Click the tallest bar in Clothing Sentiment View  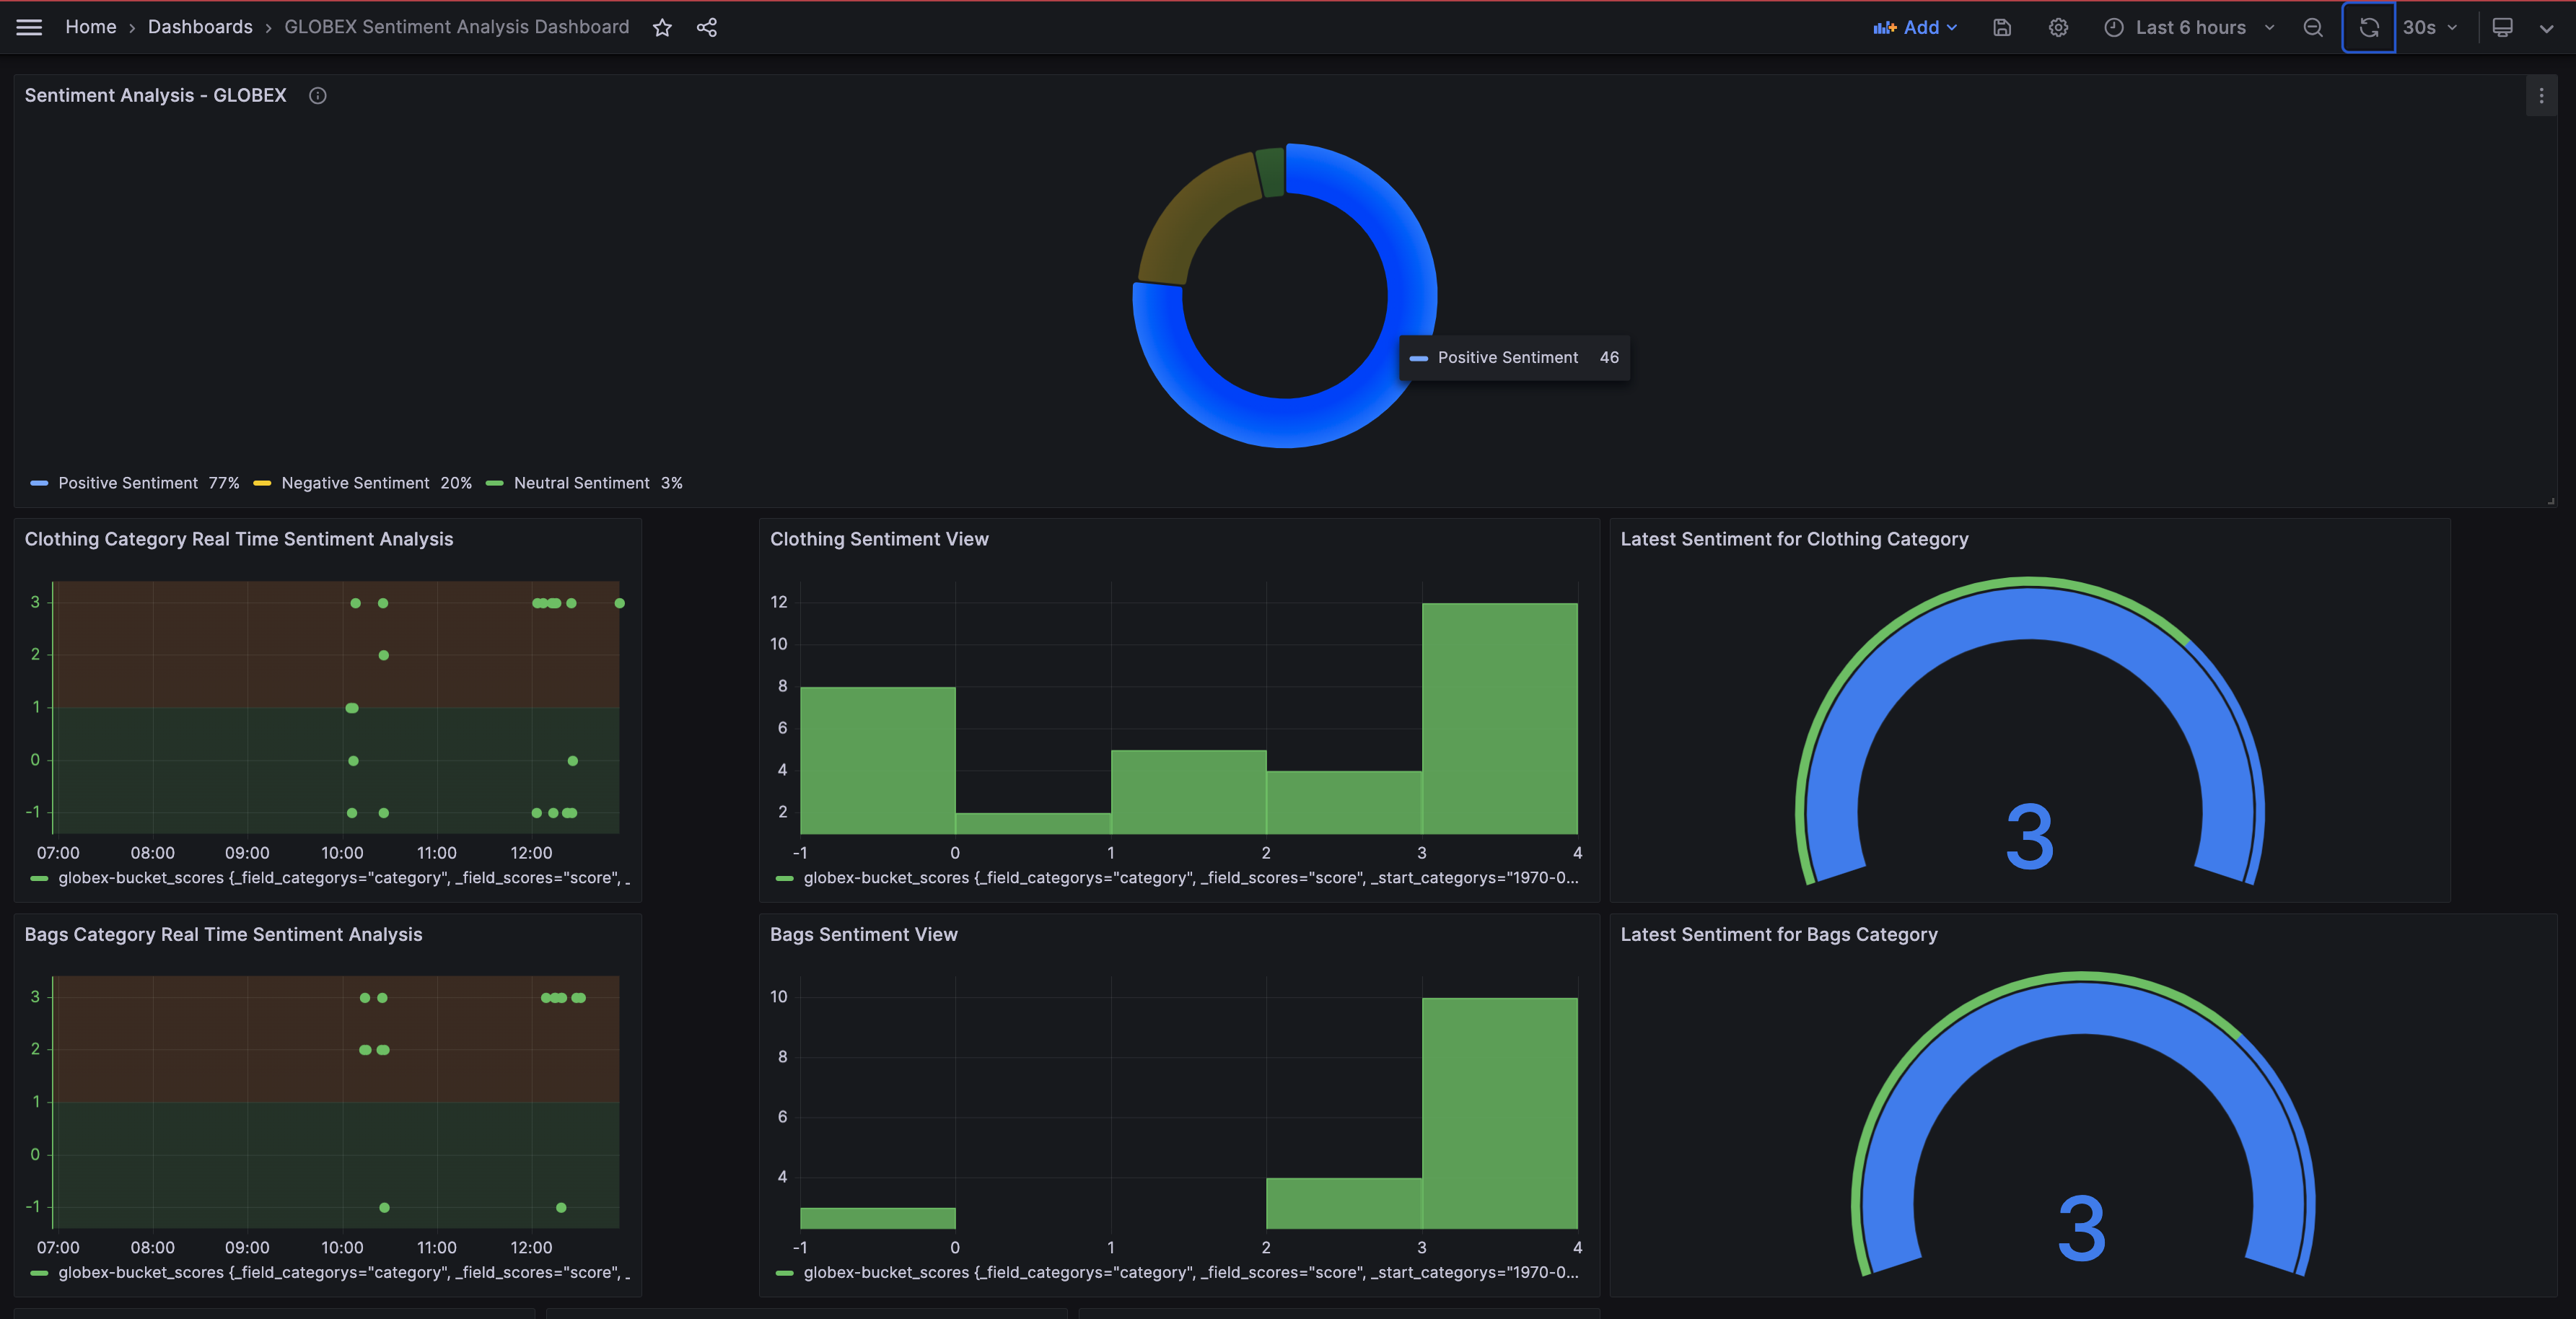[x=1499, y=718]
